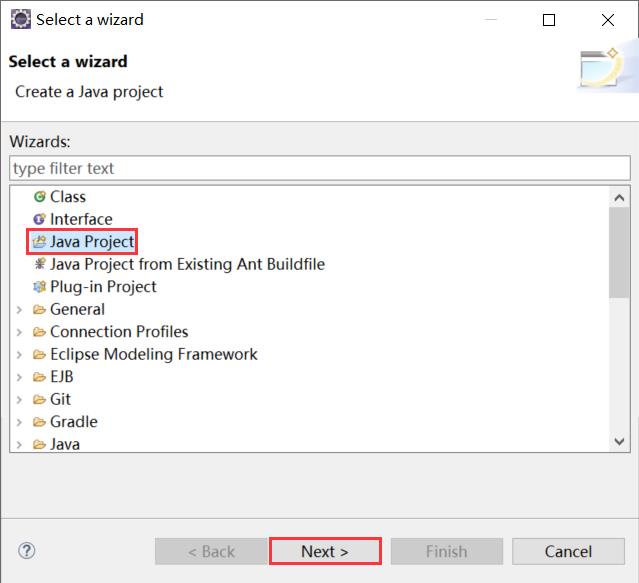Click the General folder icon
Screen dimensions: 639x583
coord(40,310)
